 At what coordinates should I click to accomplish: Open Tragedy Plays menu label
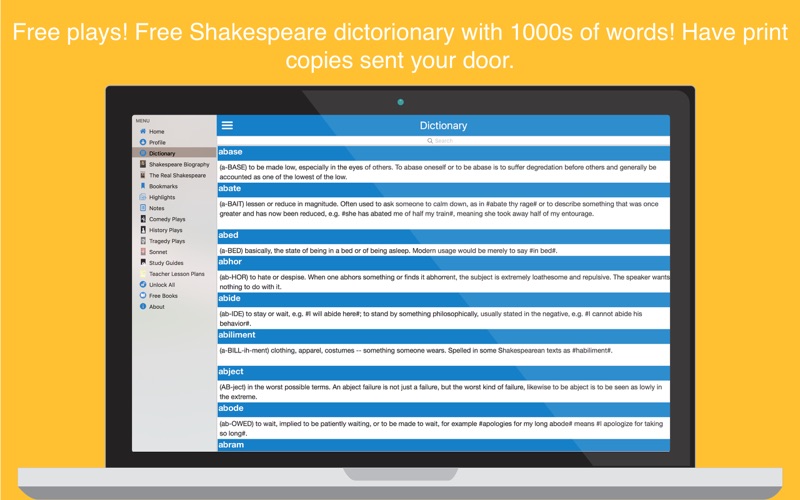(x=167, y=241)
